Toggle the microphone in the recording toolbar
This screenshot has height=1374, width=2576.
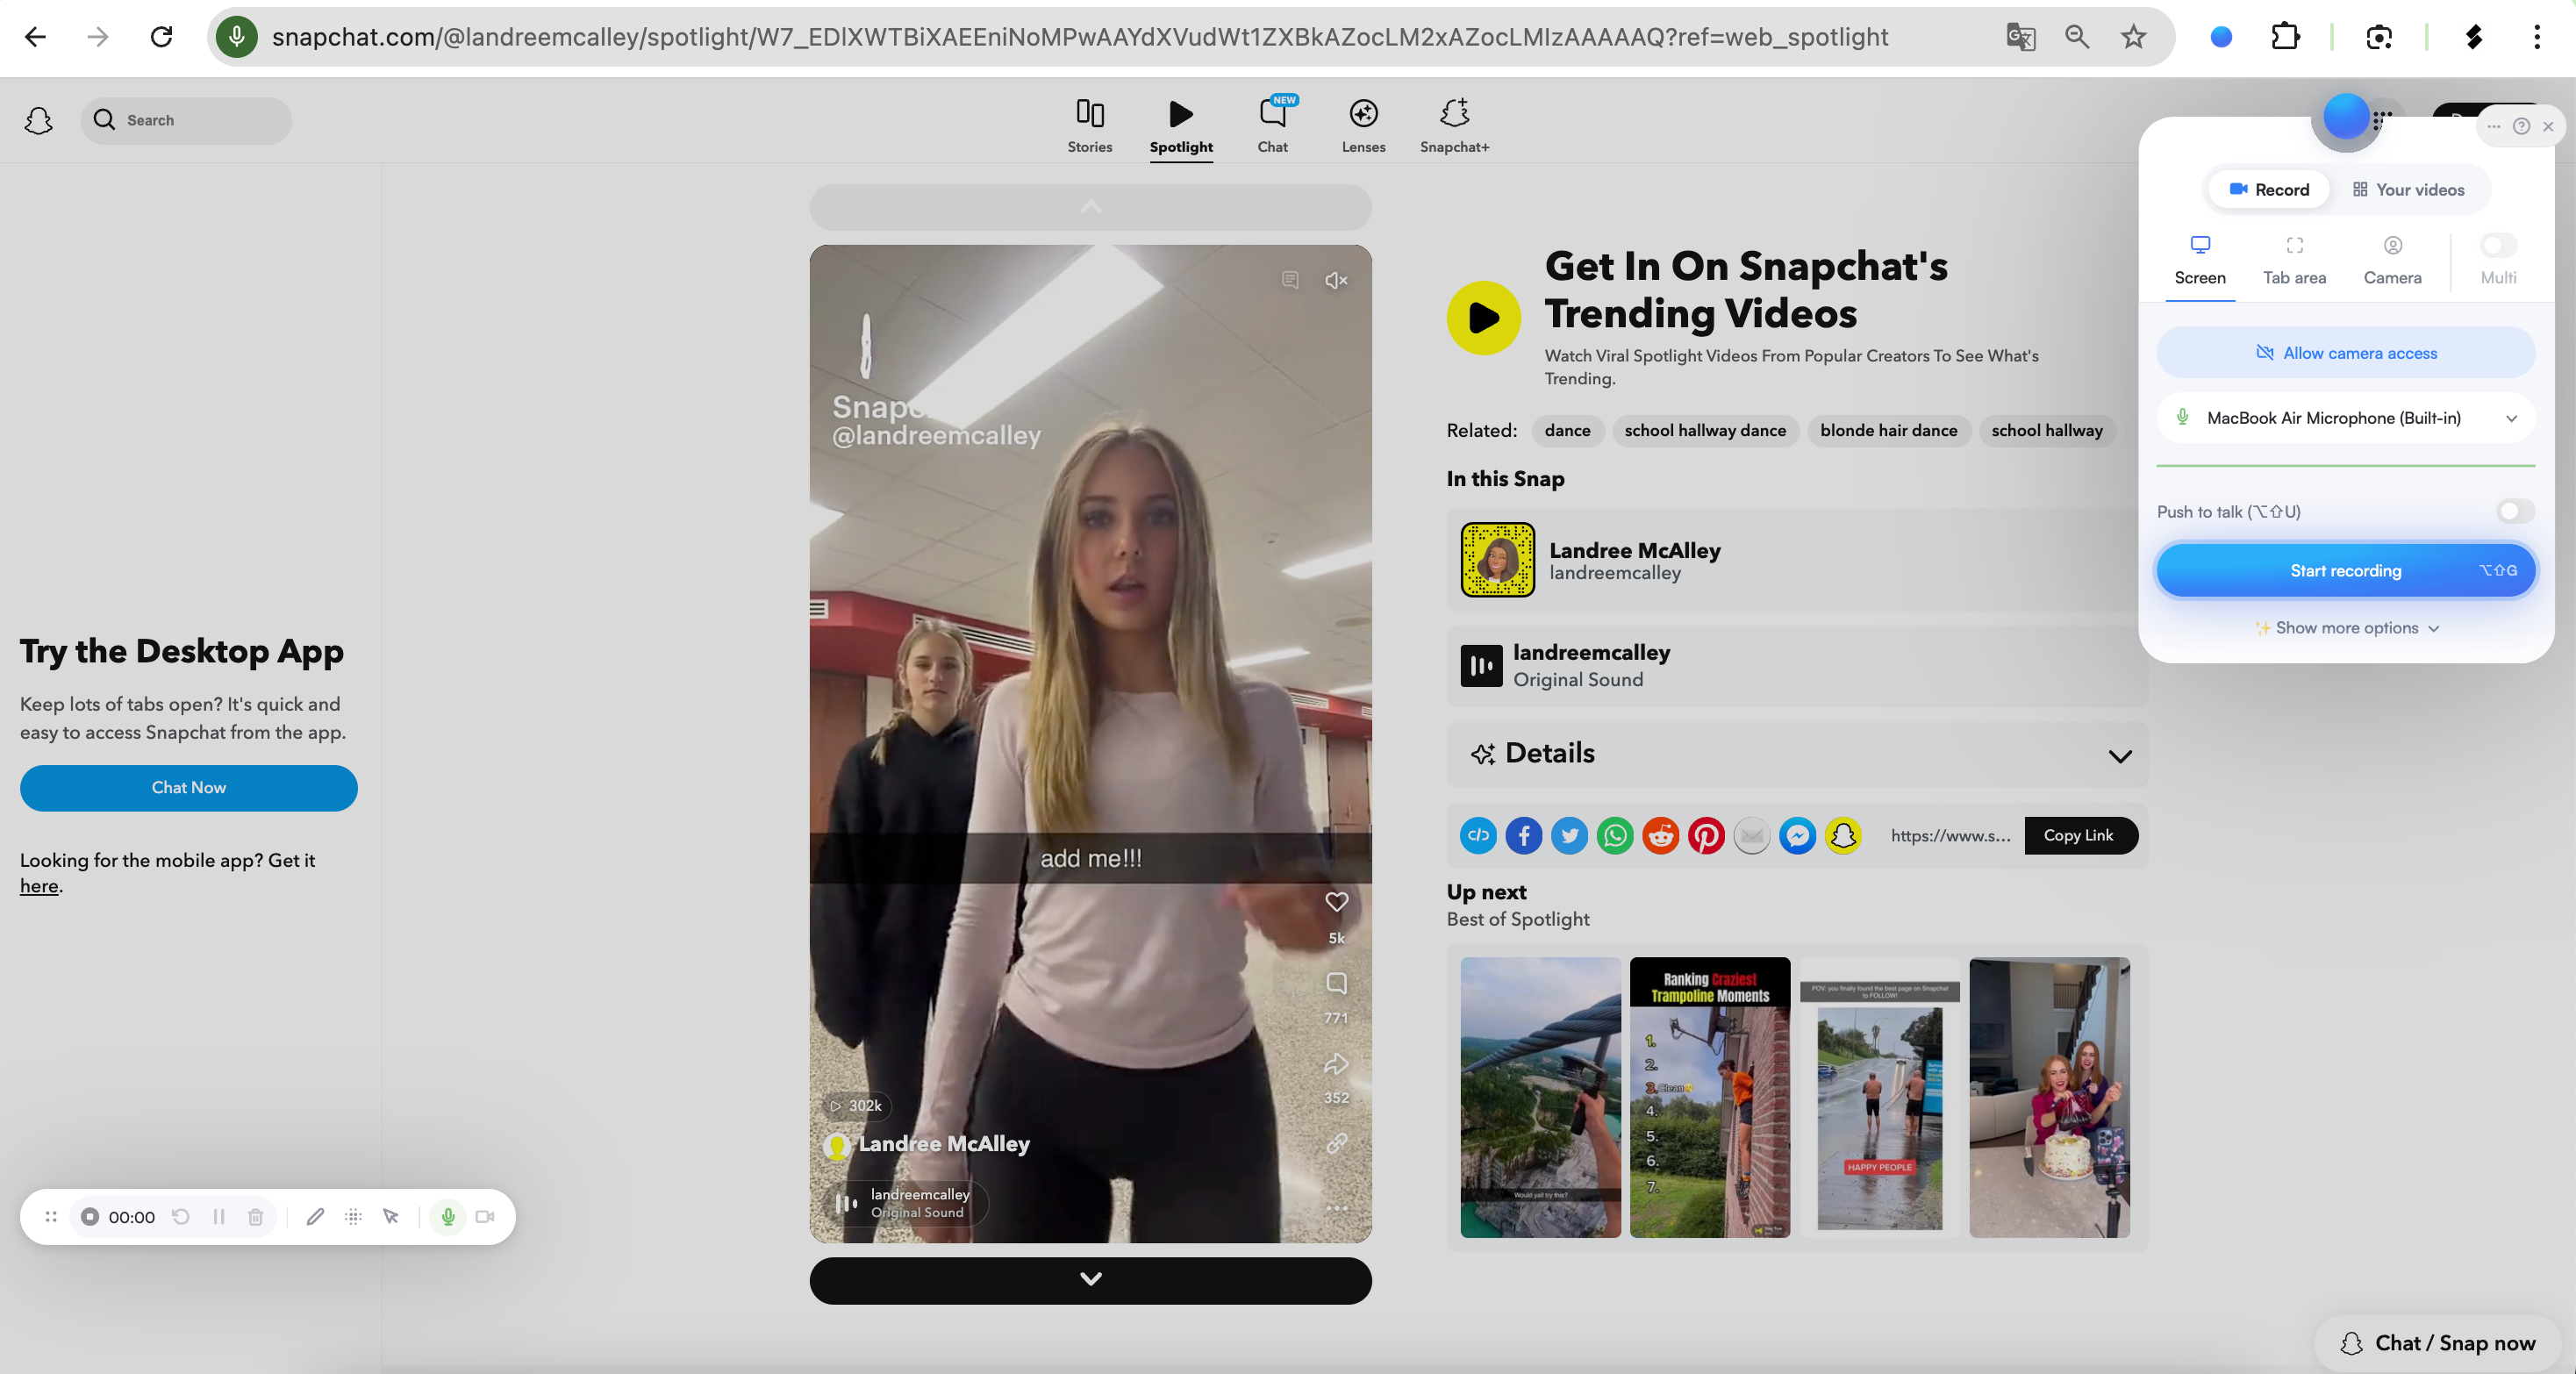[447, 1217]
